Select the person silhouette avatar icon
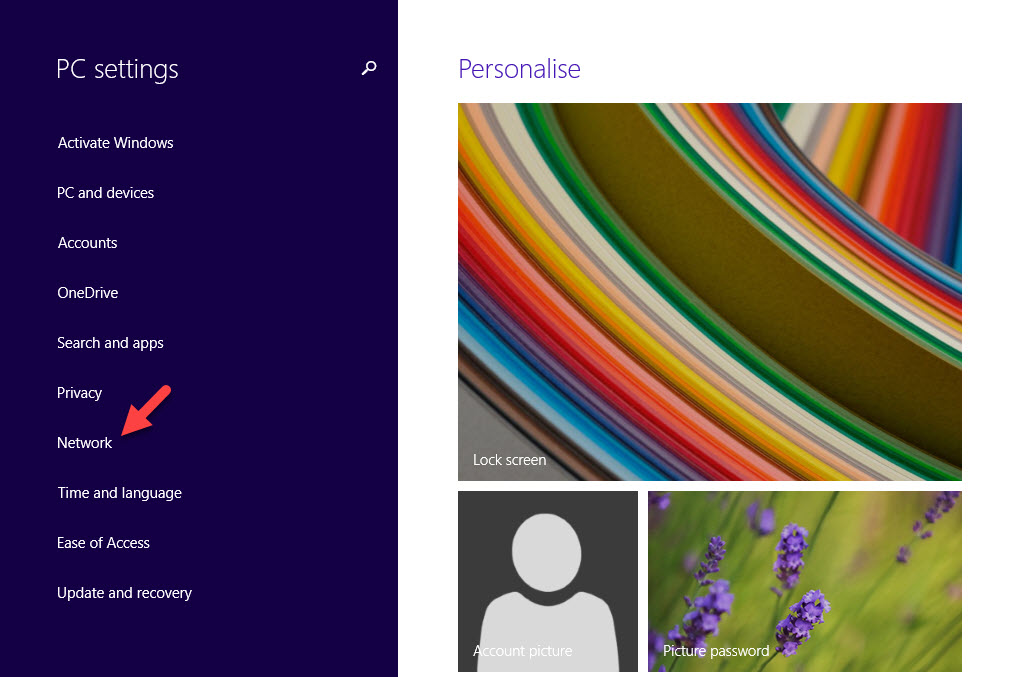Viewport: 1010px width, 677px height. 547,581
